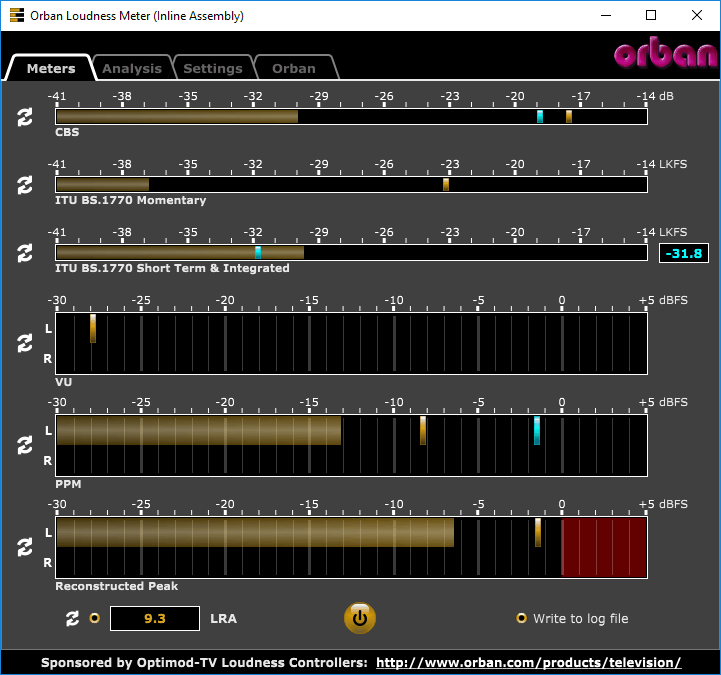Click the CBS loudness meter bar

tap(351, 116)
